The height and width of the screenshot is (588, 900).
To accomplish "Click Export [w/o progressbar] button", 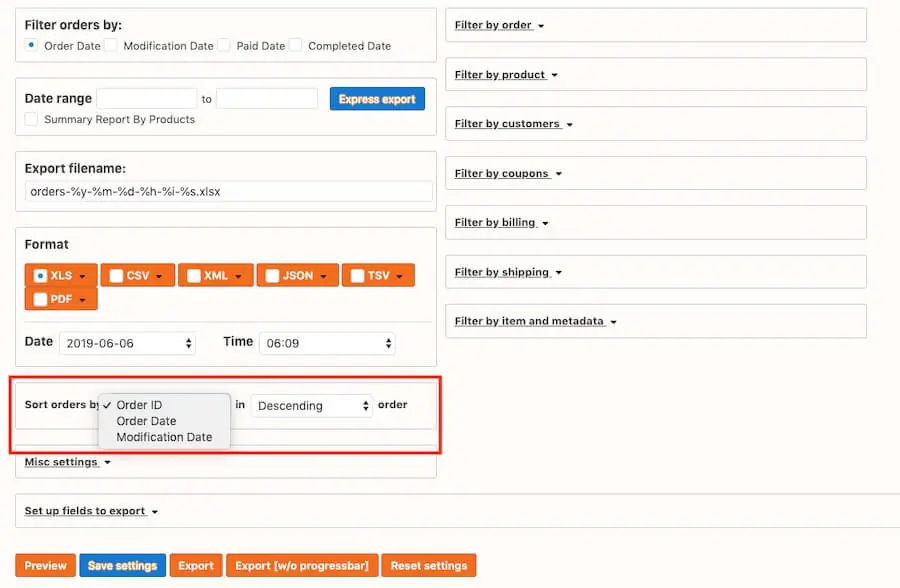I will coord(302,566).
